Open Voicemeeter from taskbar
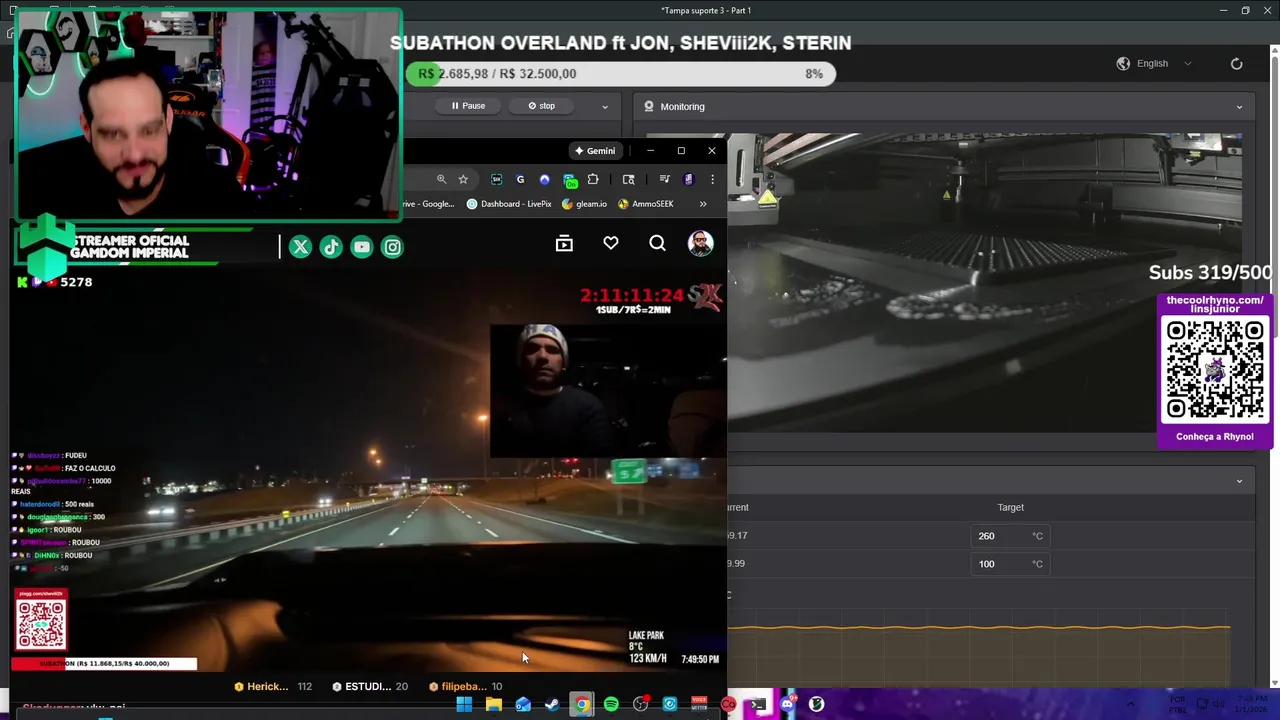1280x720 pixels. pyautogui.click(x=699, y=704)
